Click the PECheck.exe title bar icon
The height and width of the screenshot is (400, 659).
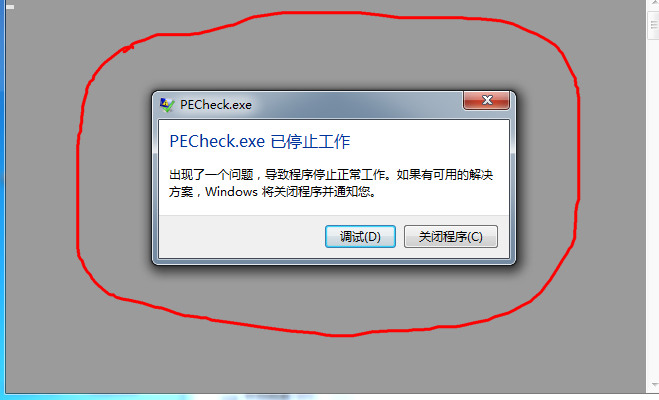click(167, 105)
